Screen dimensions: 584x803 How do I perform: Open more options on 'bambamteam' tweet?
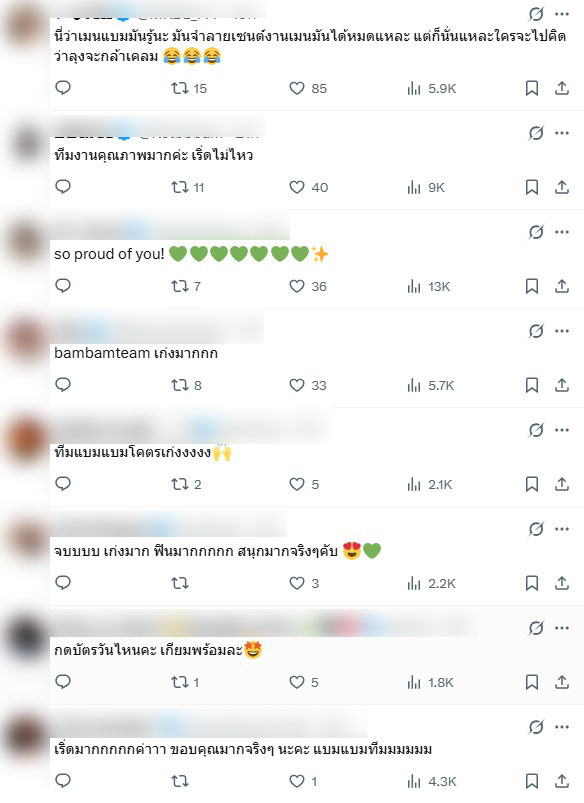[x=562, y=331]
